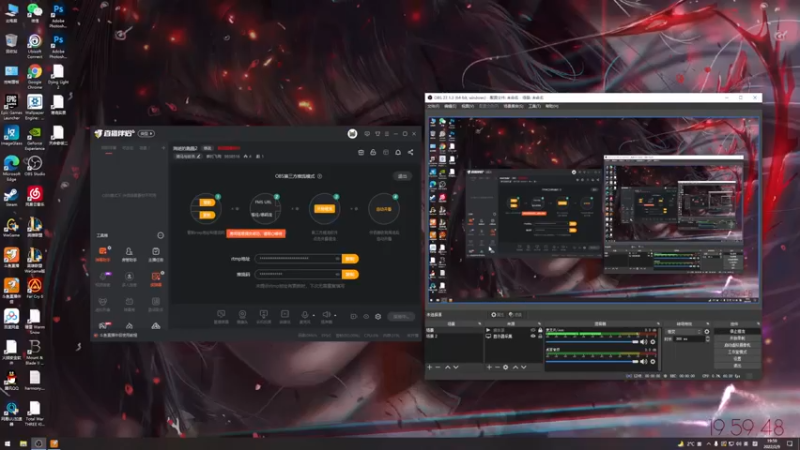Copy the rtmp address with its yellow button
The image size is (800, 450).
pyautogui.click(x=350, y=259)
